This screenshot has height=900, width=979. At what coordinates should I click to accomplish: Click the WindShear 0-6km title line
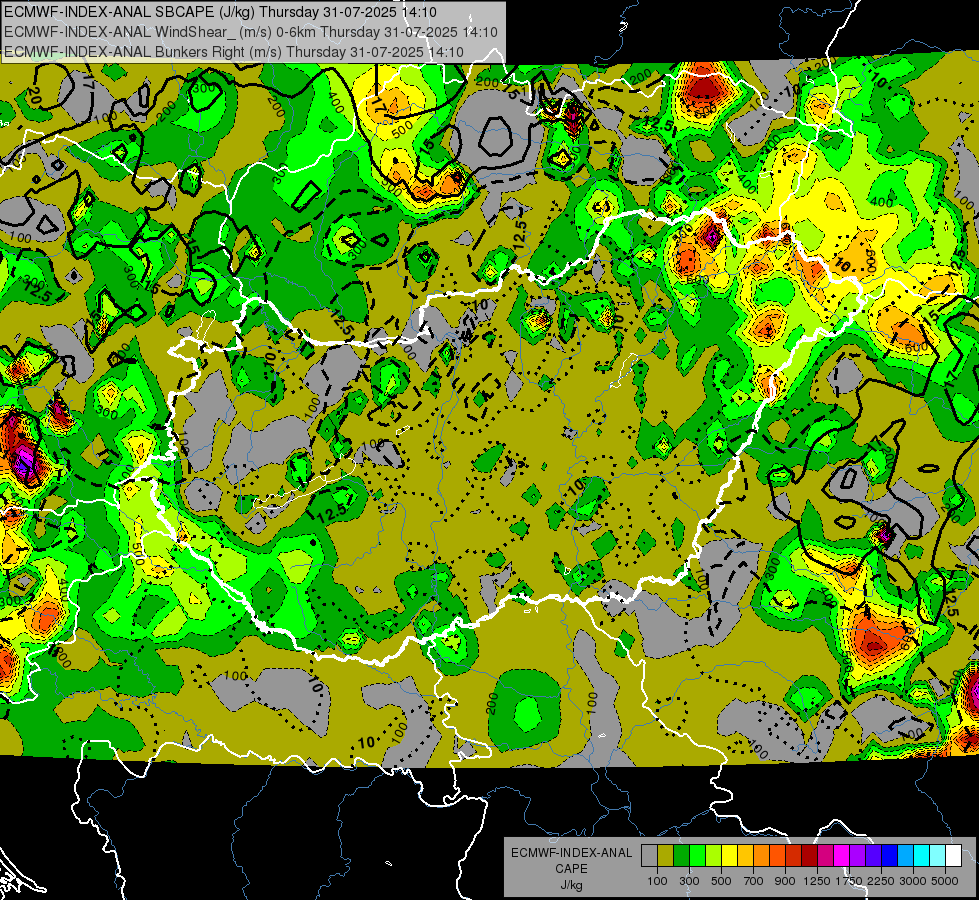pos(250,32)
